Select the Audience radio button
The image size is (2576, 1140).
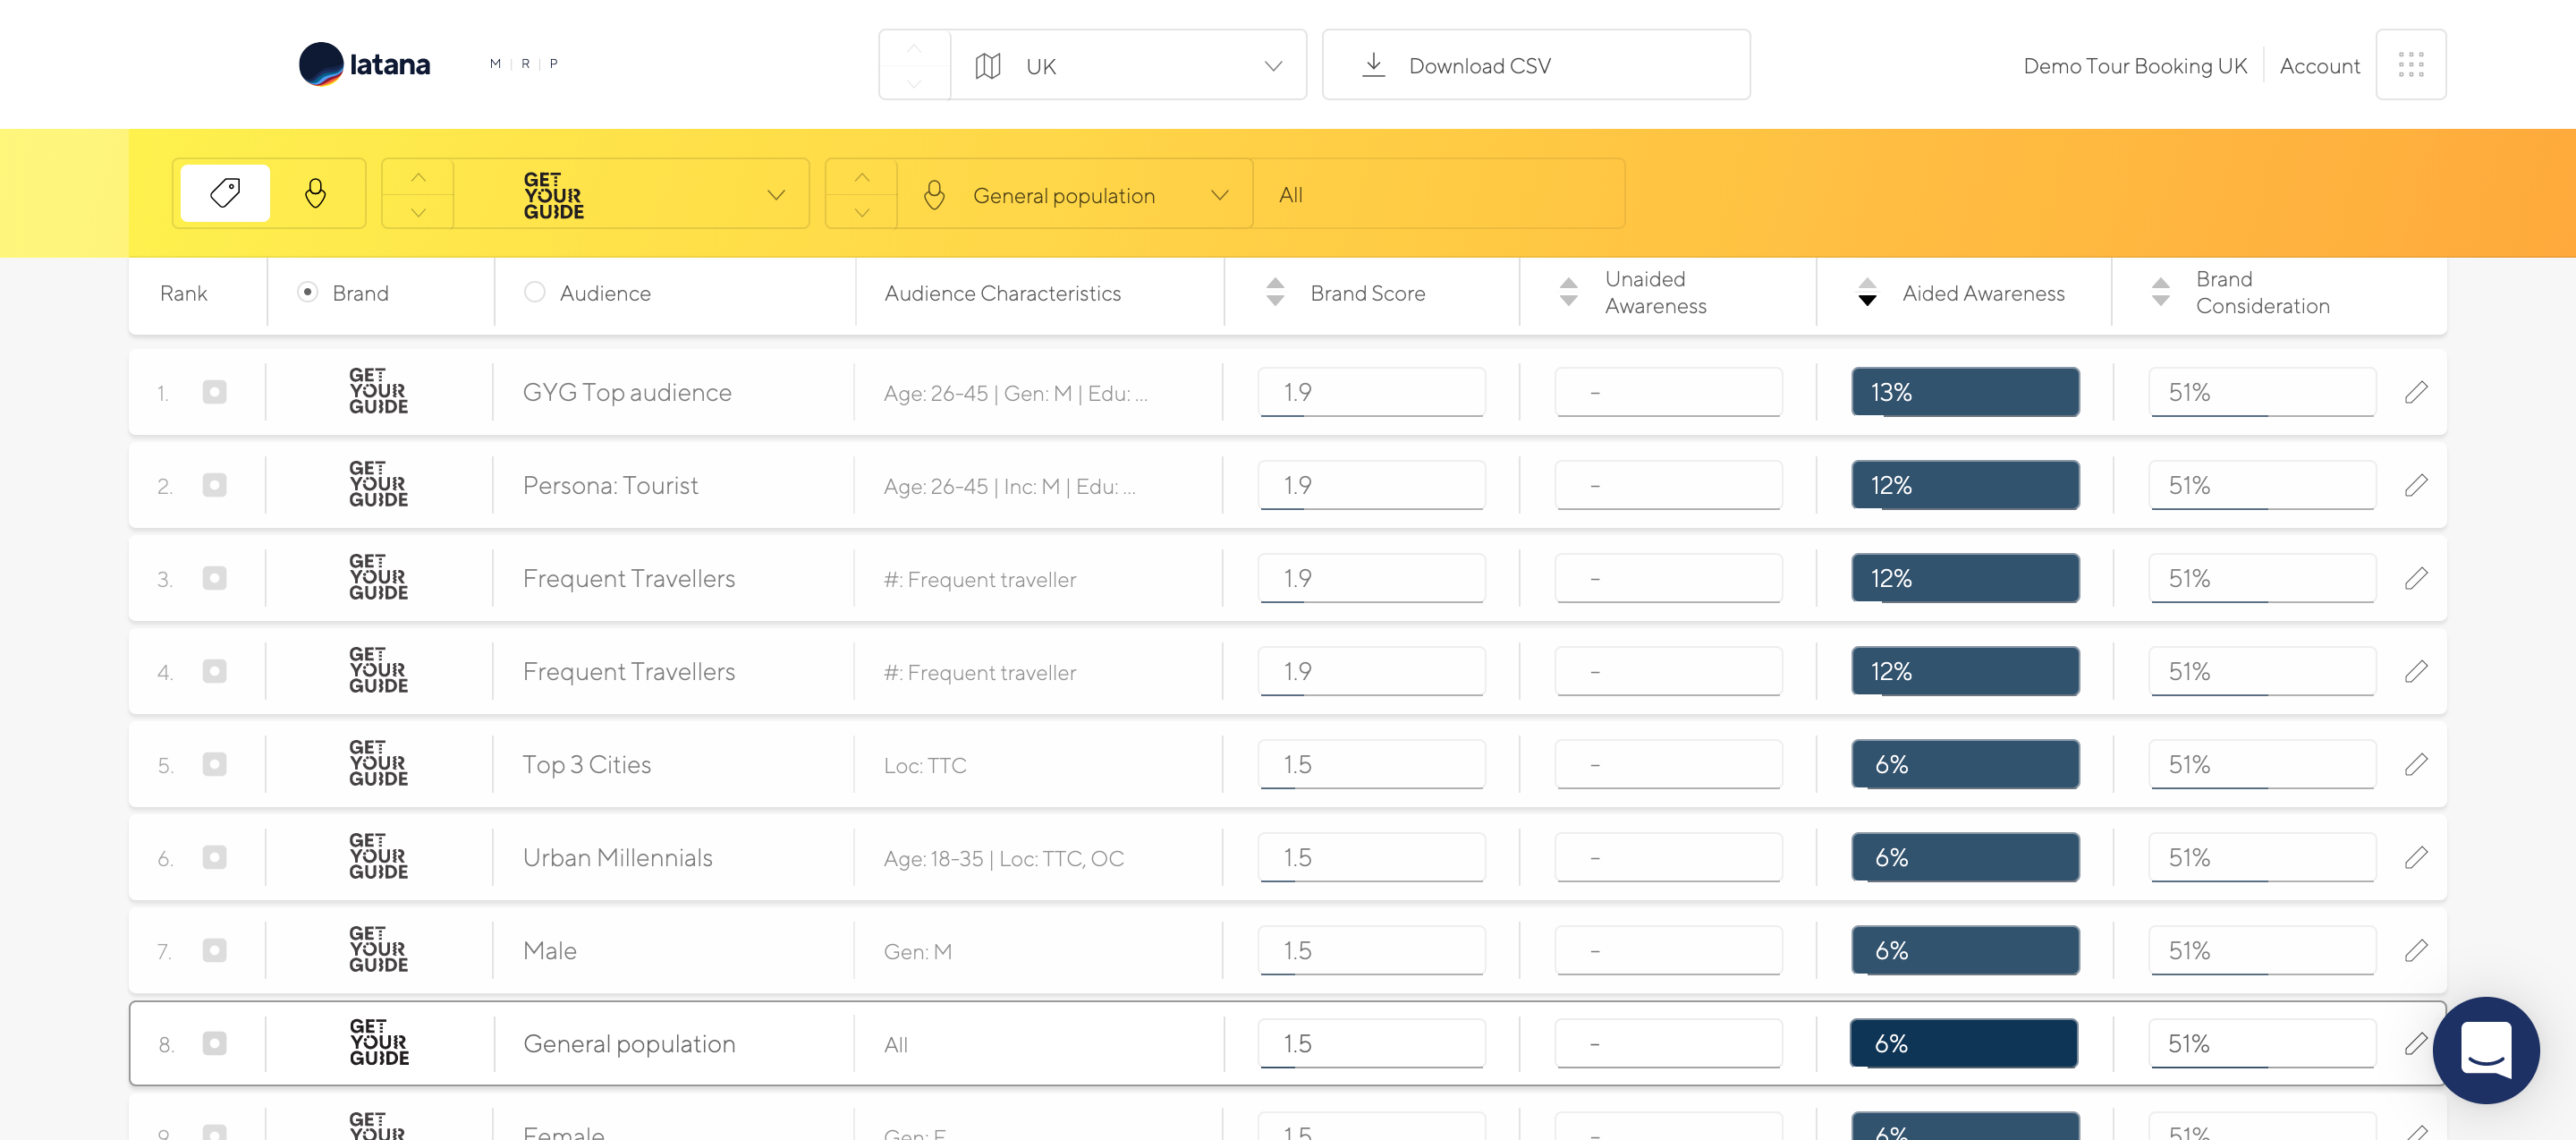535,292
